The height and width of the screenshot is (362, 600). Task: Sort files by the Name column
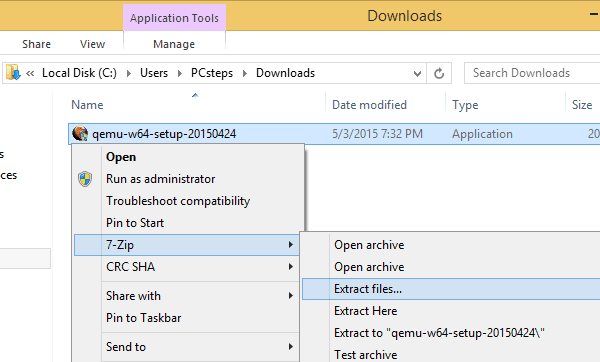[x=87, y=104]
